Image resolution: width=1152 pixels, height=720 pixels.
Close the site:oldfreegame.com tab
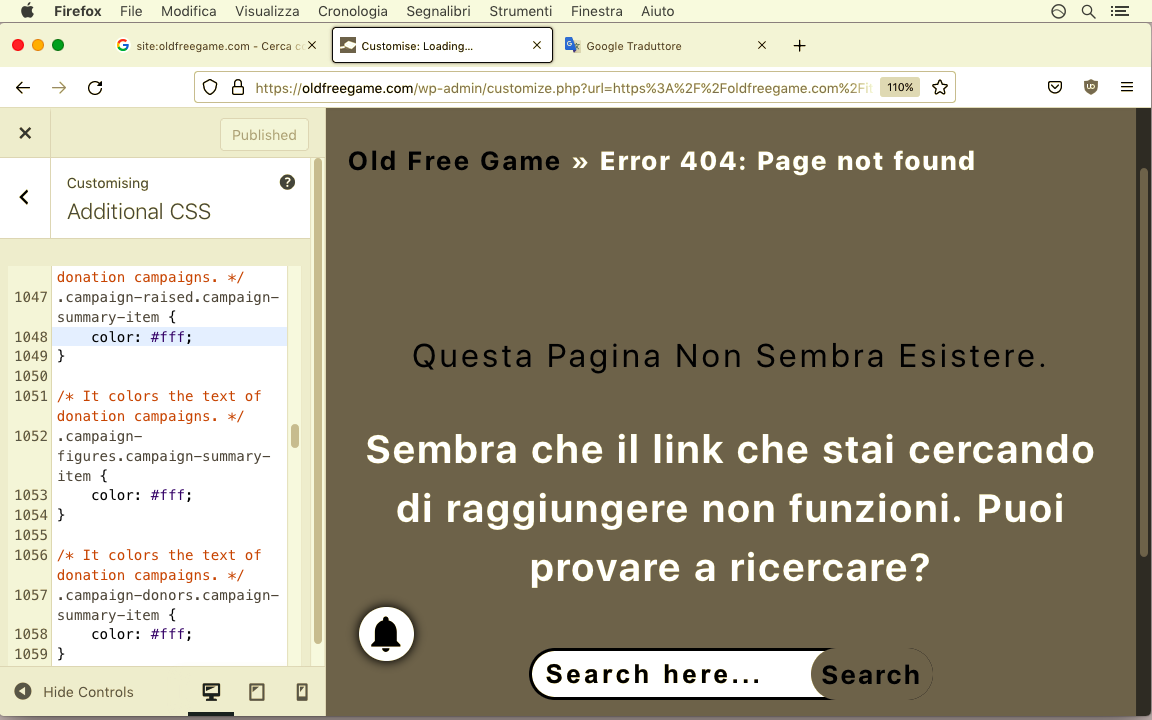312,46
